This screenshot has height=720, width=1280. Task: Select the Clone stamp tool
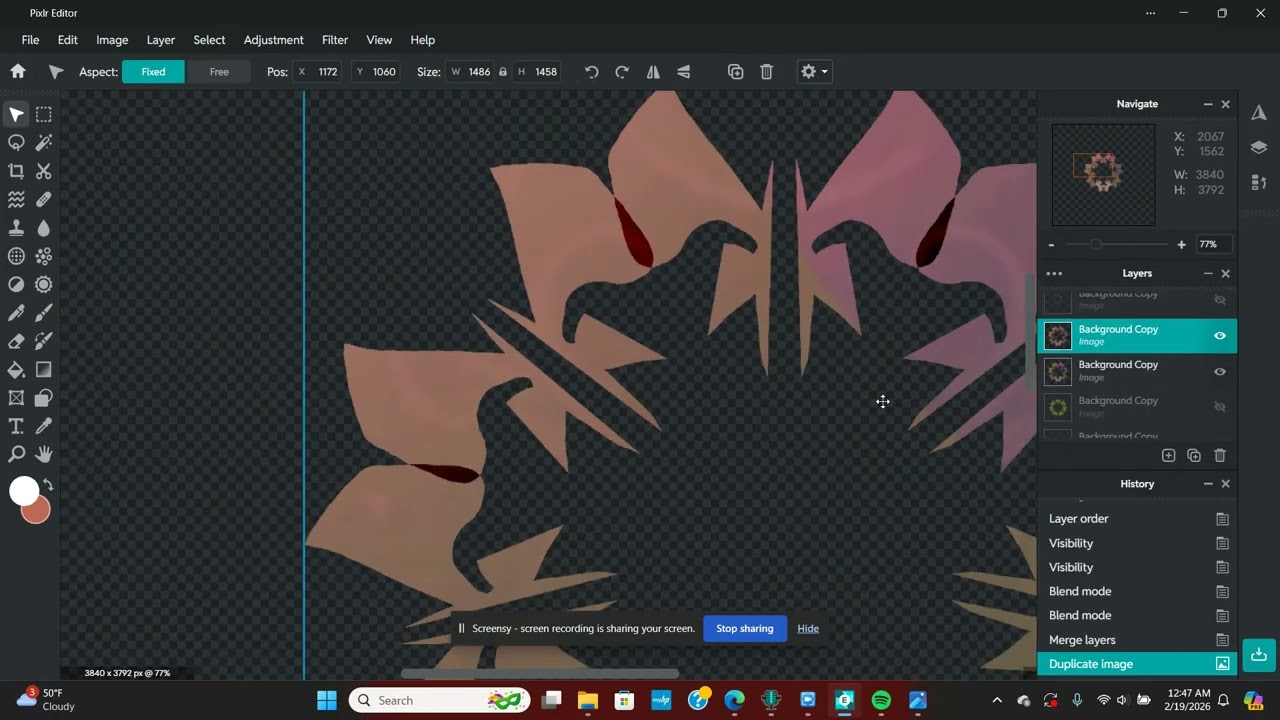(16, 228)
